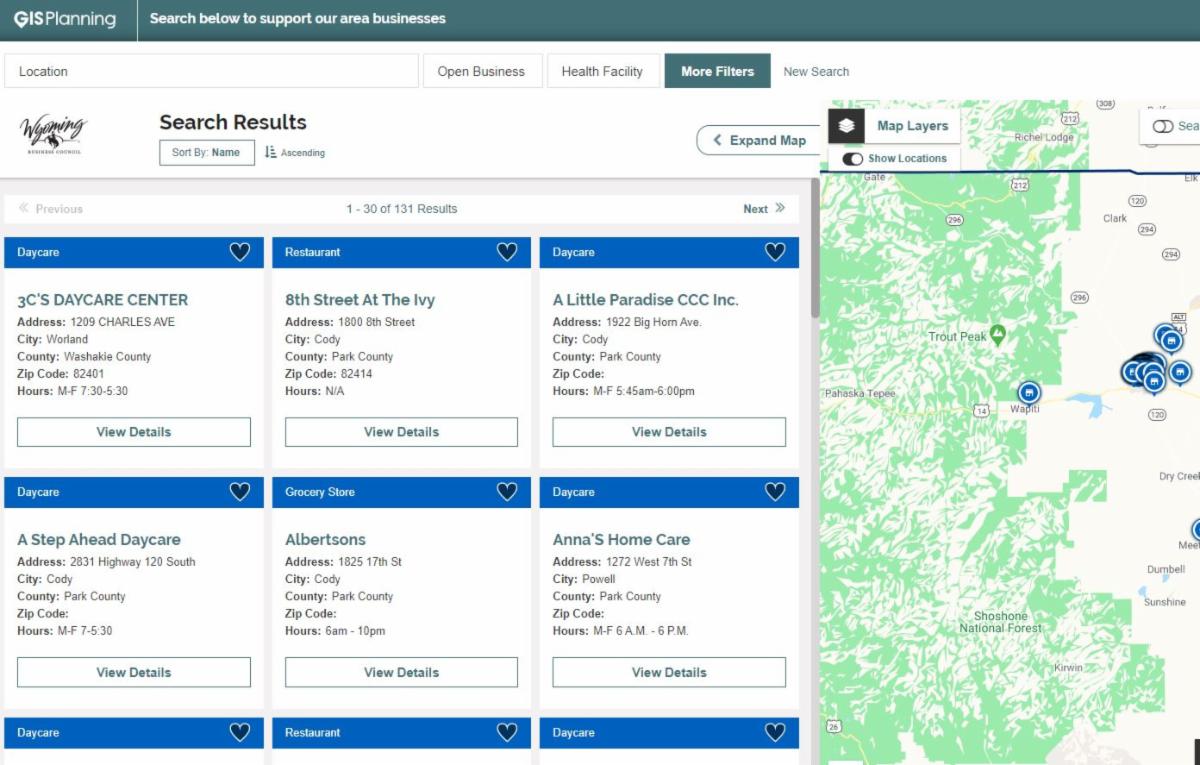This screenshot has height=765, width=1200.
Task: Click the A Step Ahead Daycare title
Action: tap(99, 540)
